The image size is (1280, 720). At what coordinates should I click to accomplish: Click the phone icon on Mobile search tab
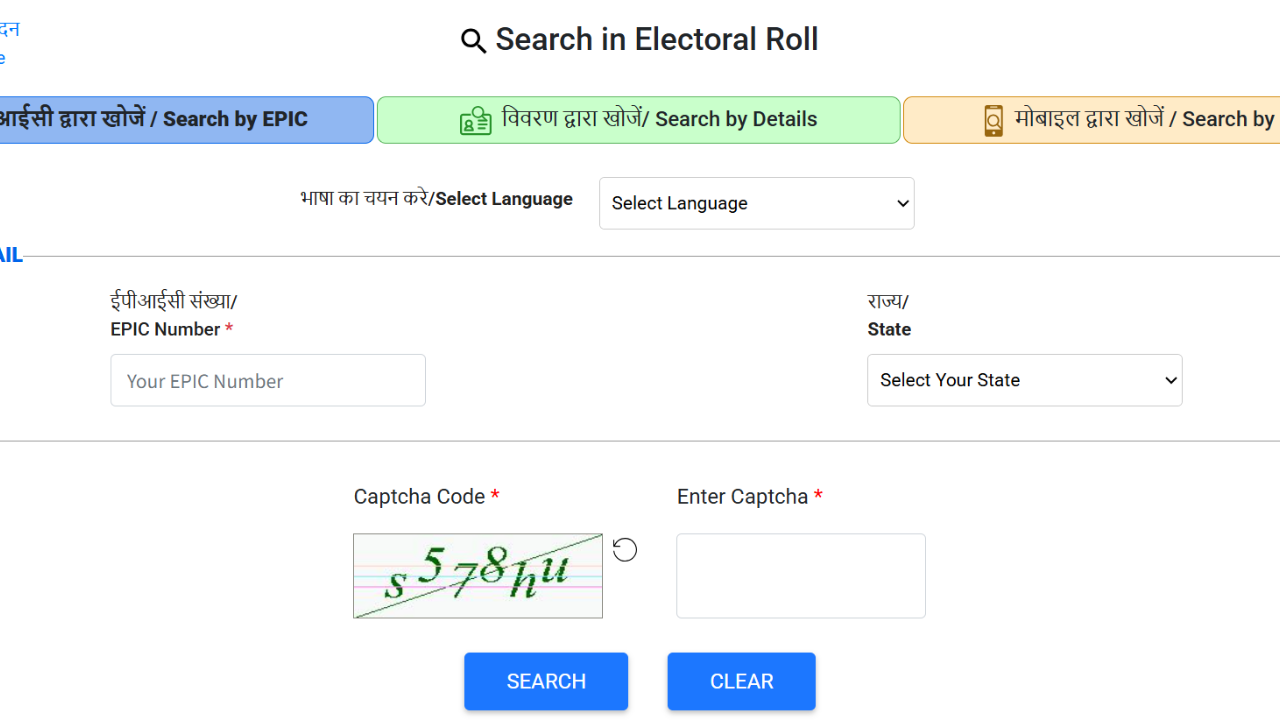[x=993, y=120]
